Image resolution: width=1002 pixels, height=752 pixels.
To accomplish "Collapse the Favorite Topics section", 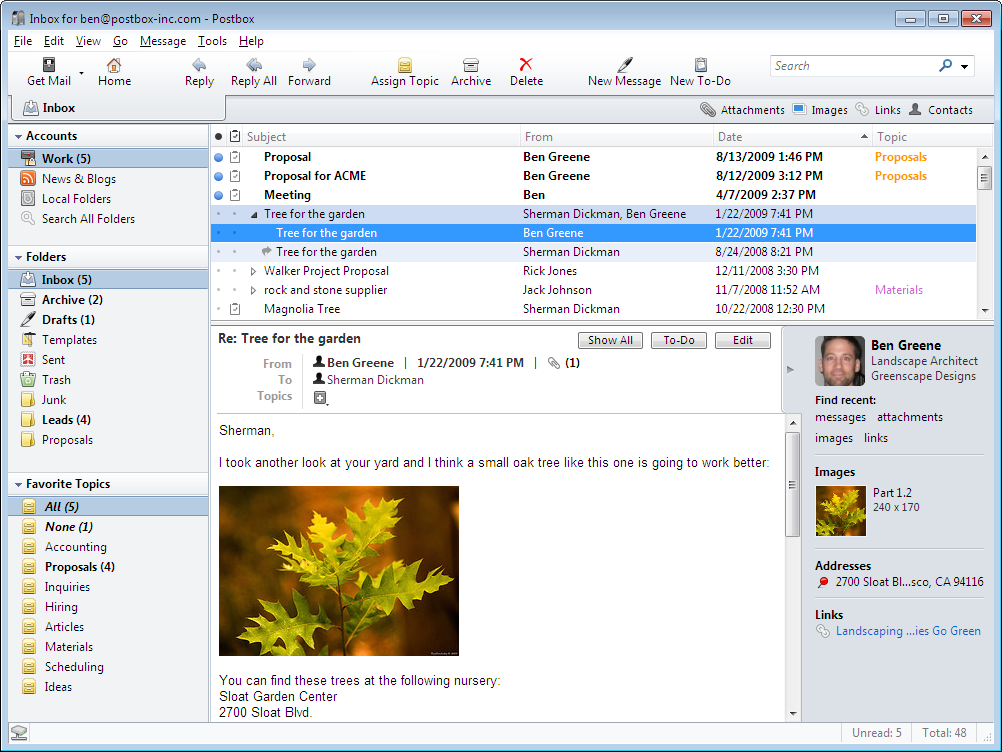I will (19, 485).
